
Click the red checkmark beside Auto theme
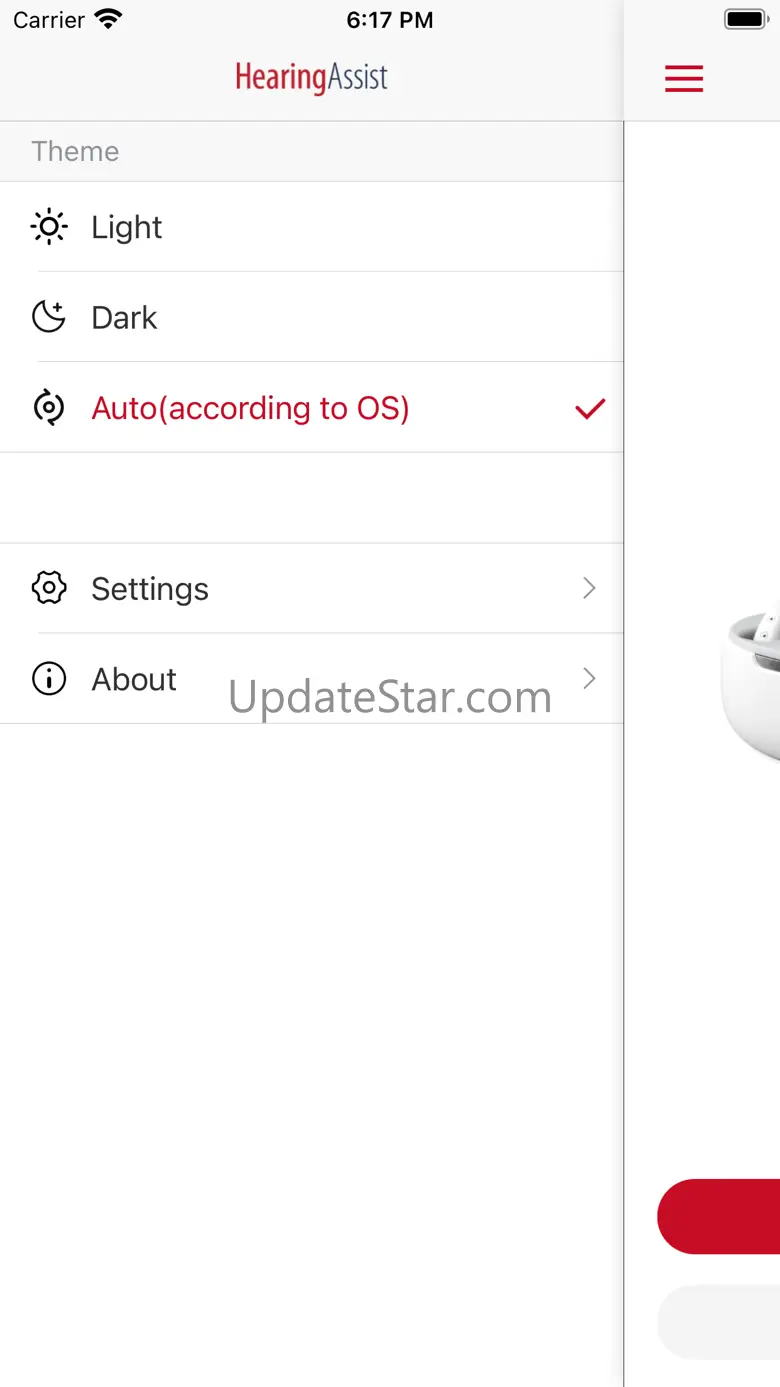coord(590,408)
